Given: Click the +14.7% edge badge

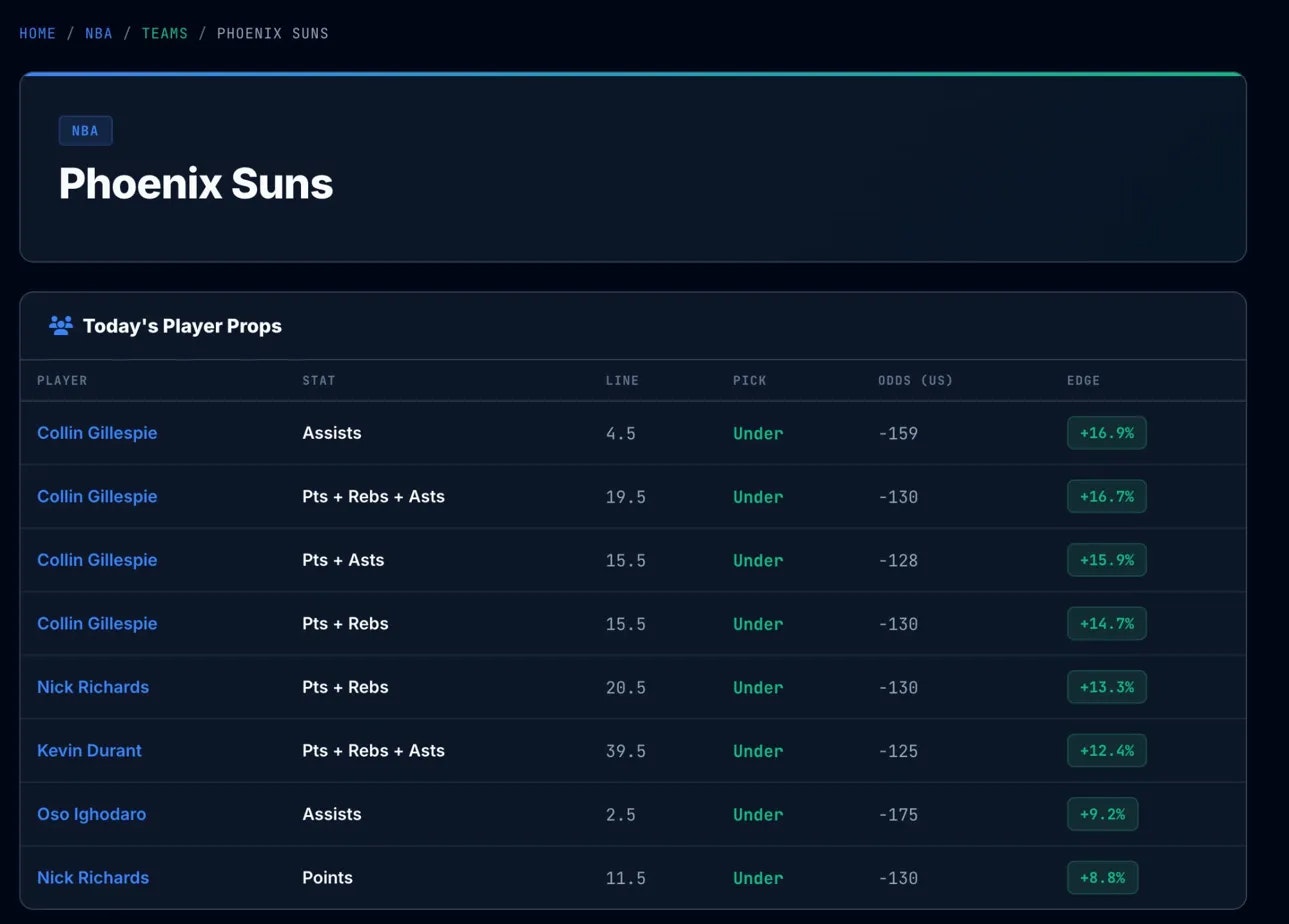Looking at the screenshot, I should [1107, 623].
